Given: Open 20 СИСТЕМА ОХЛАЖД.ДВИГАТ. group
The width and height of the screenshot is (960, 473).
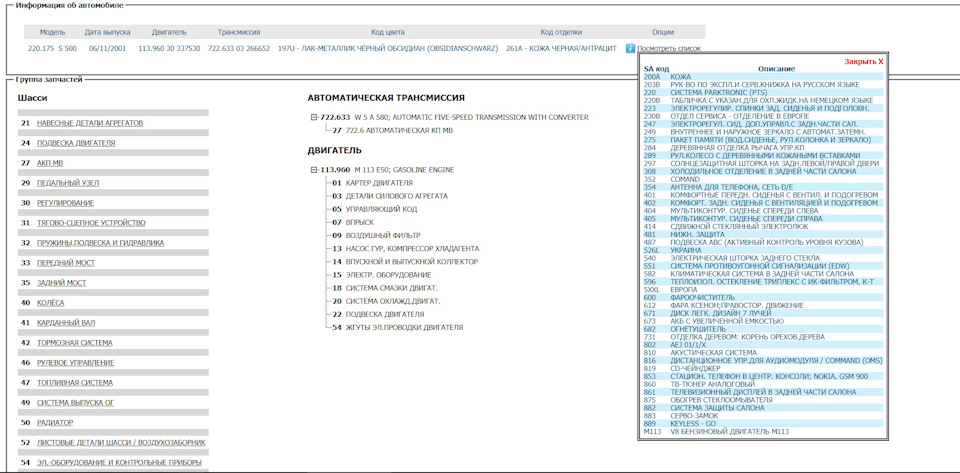Looking at the screenshot, I should [386, 301].
